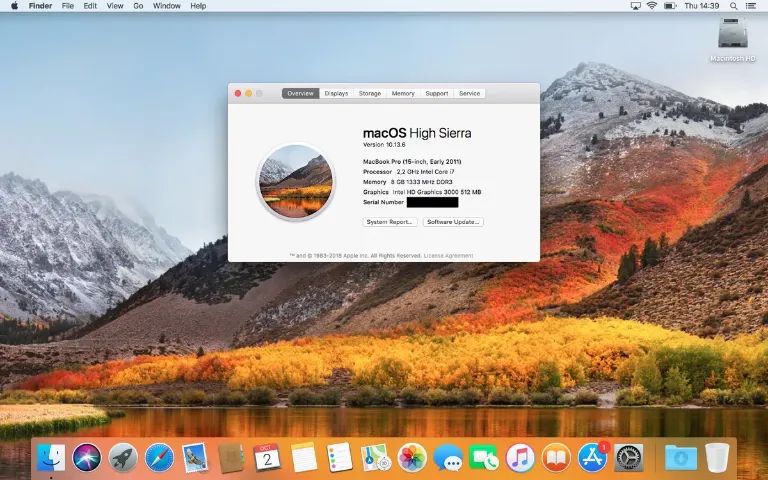Image resolution: width=768 pixels, height=480 pixels.
Task: Switch to the Storage tab
Action: (x=370, y=93)
